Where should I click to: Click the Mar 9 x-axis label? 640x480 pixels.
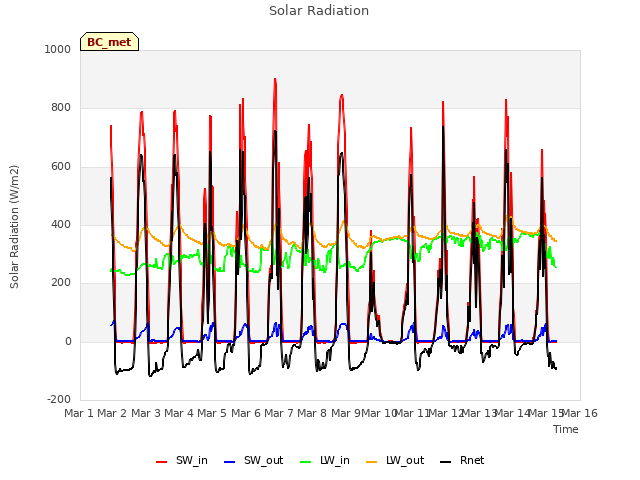pos(346,413)
